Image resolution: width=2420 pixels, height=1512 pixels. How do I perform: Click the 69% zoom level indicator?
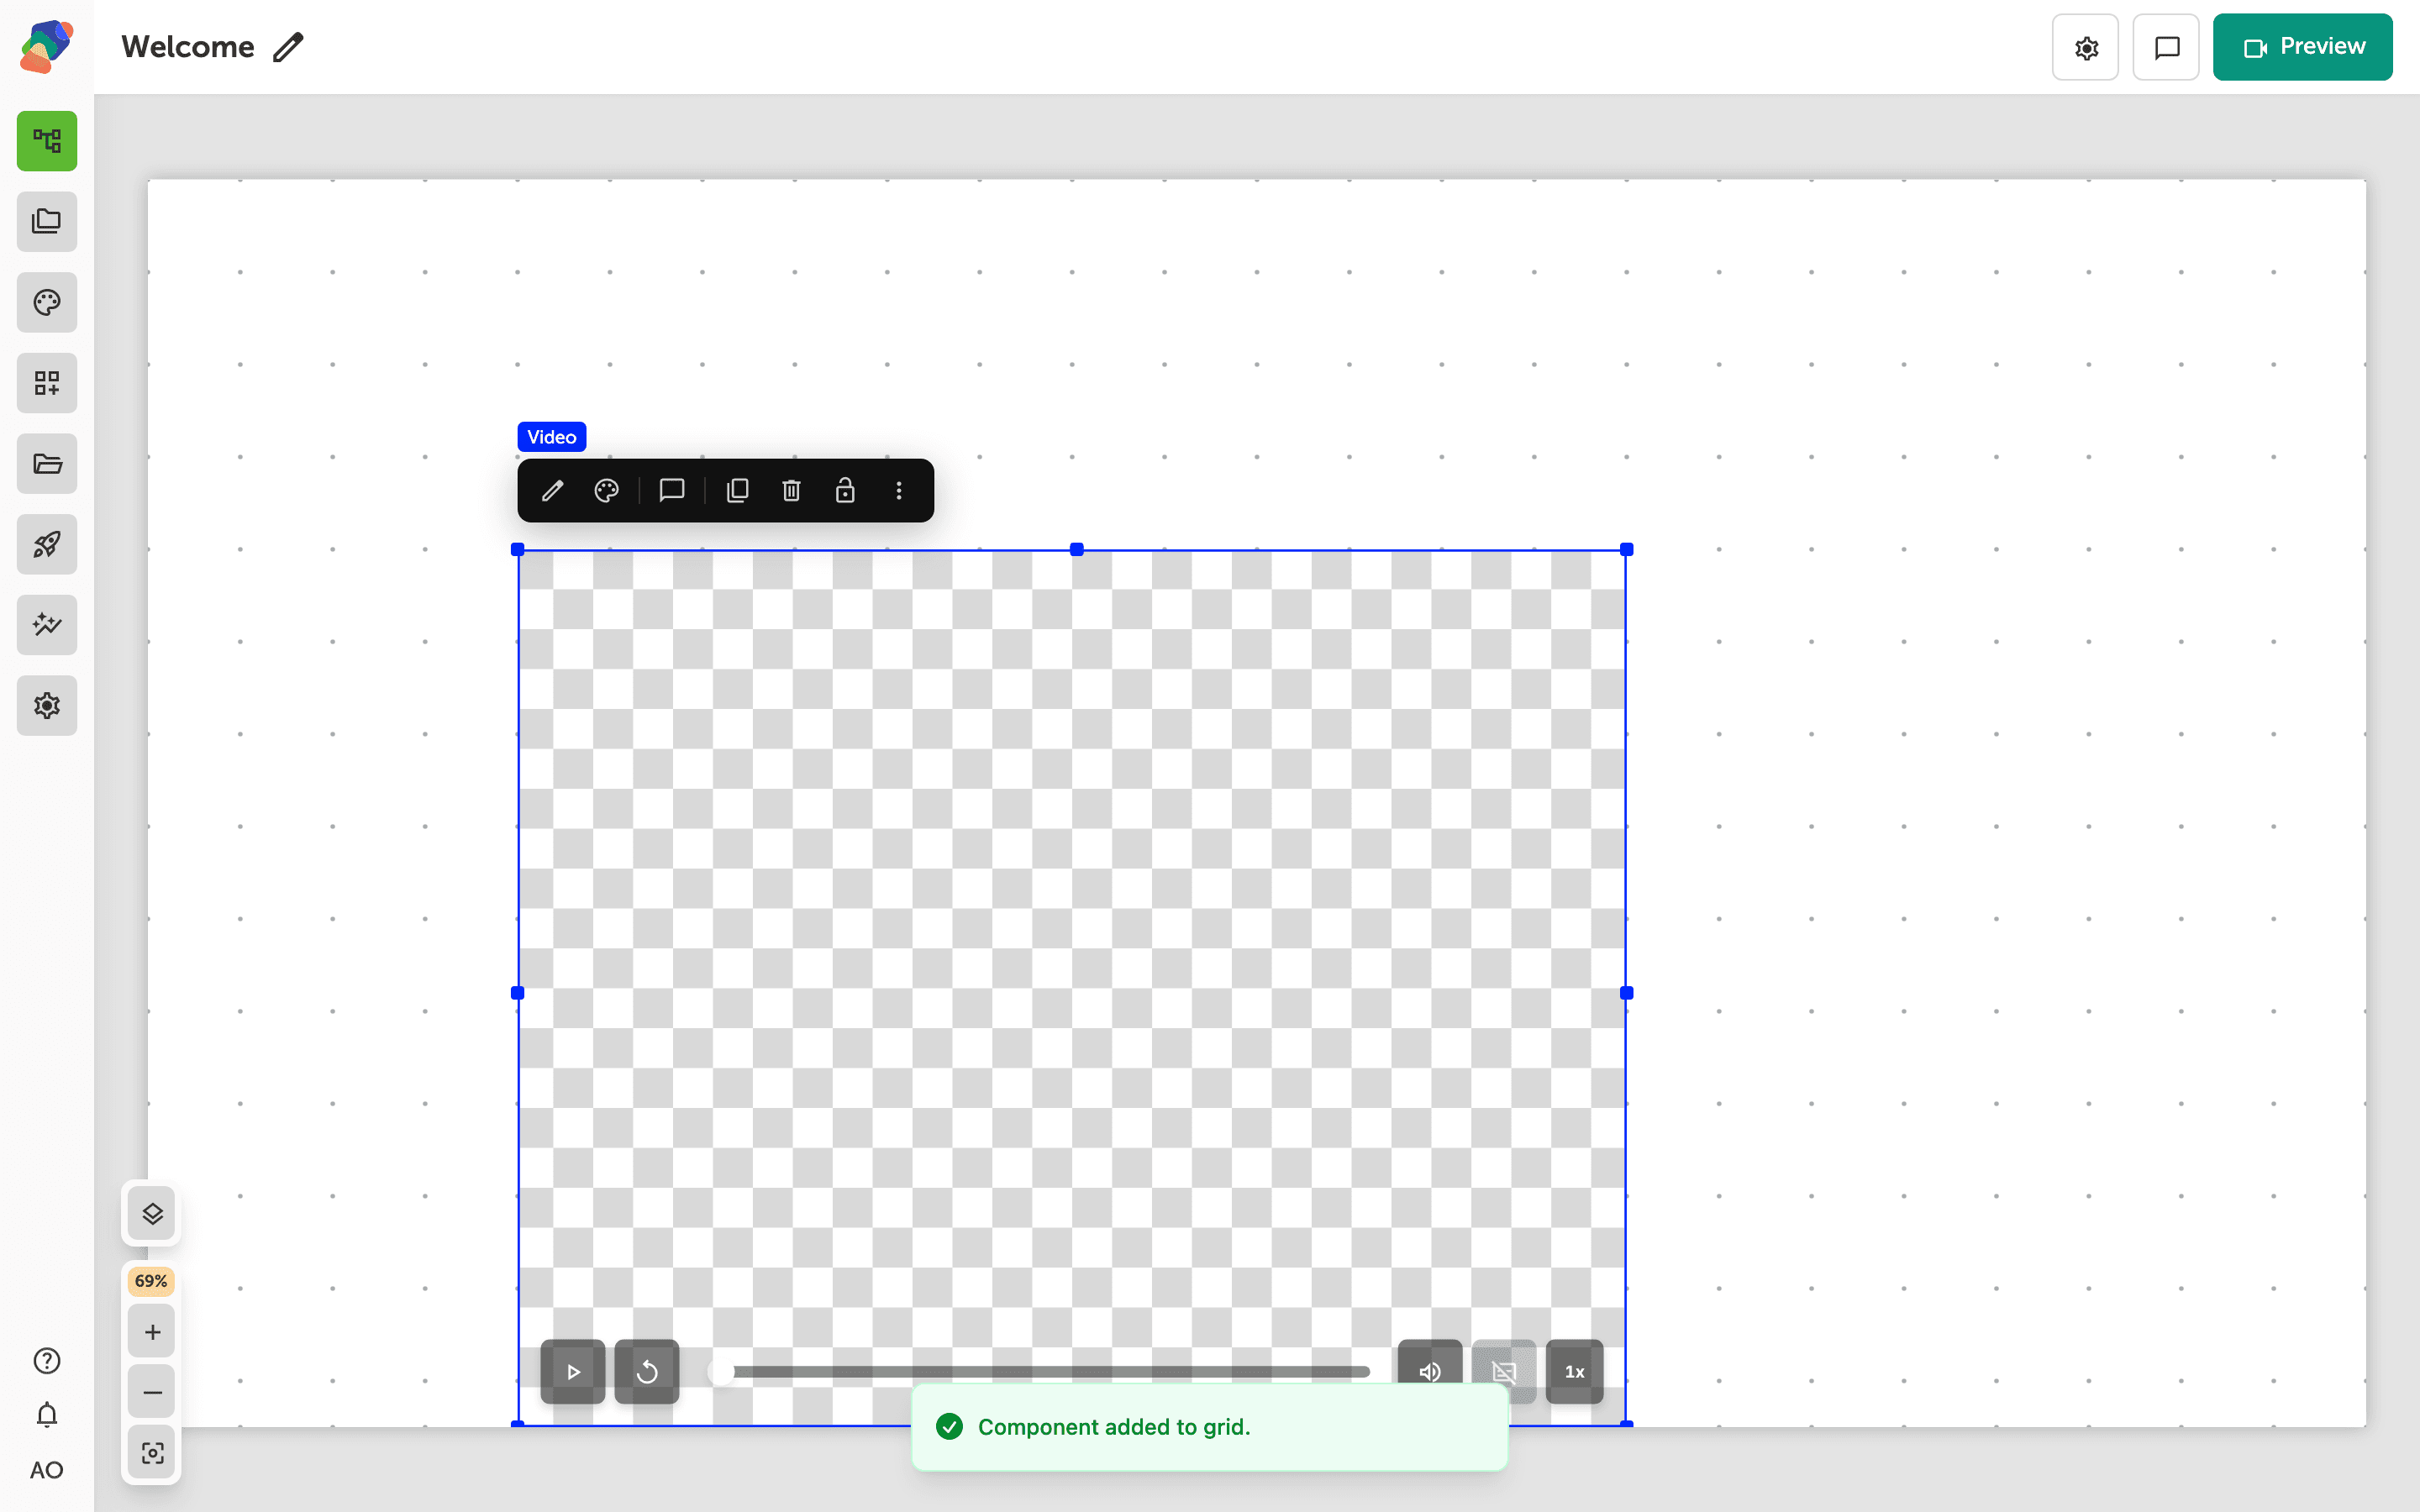151,1281
